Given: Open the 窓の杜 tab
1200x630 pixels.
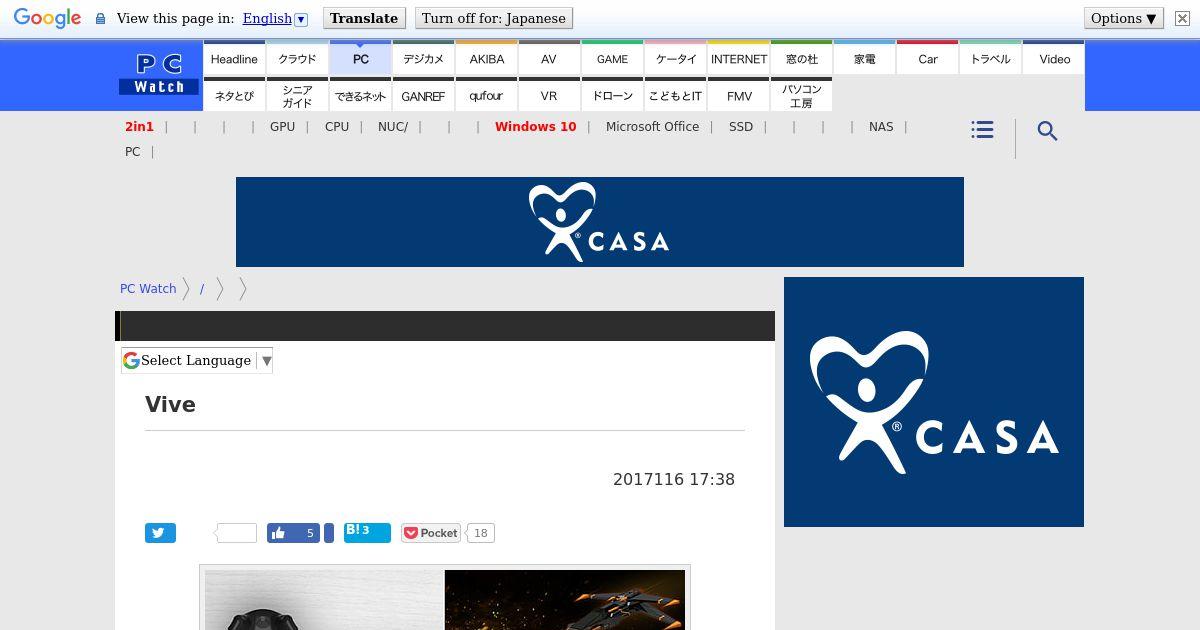Looking at the screenshot, I should (x=802, y=59).
